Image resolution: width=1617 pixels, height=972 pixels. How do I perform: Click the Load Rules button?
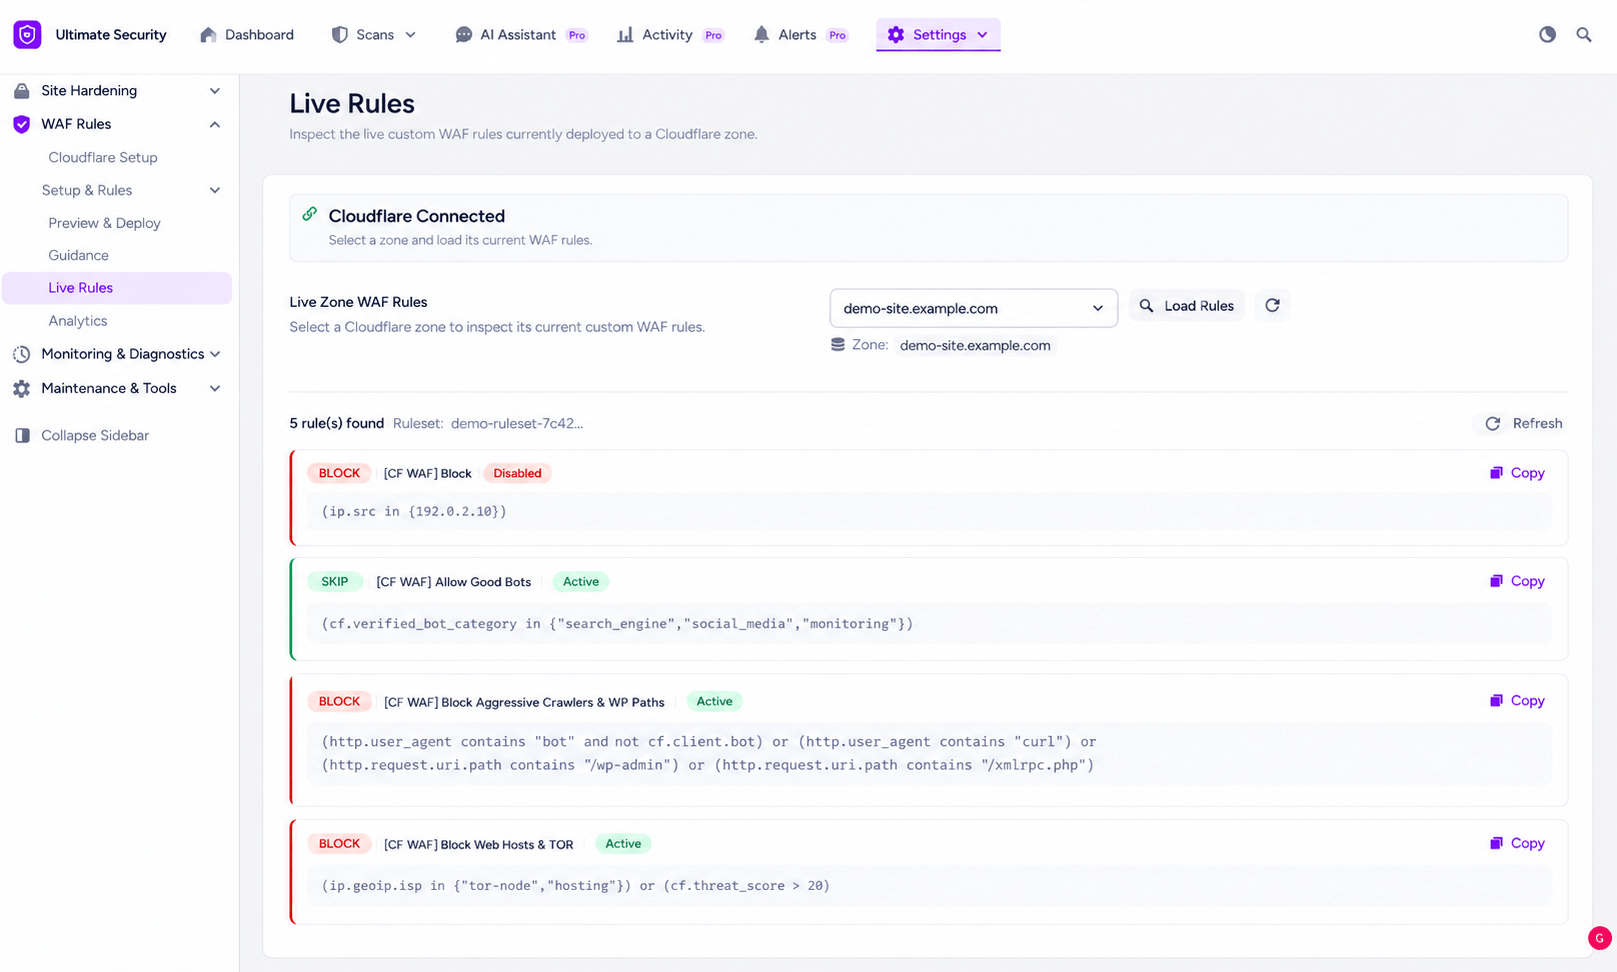click(x=1187, y=306)
